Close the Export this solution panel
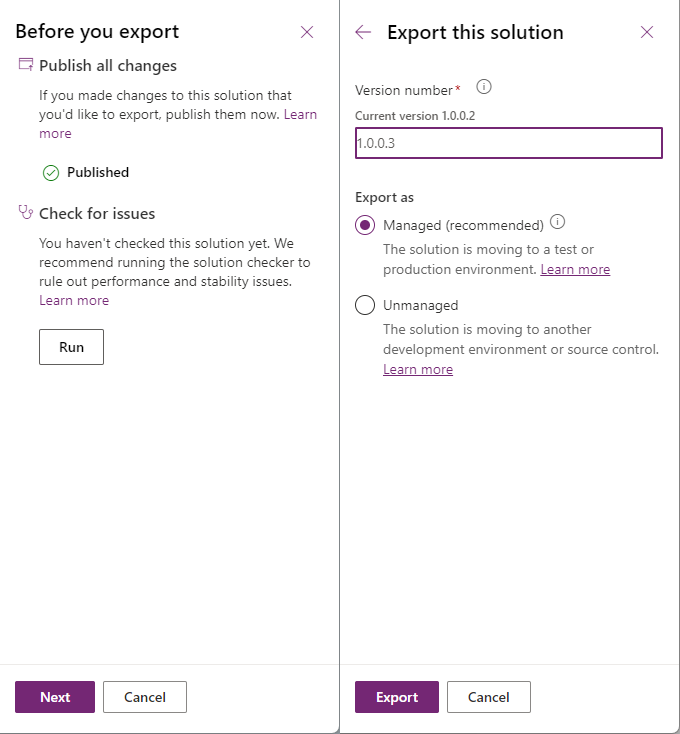This screenshot has height=734, width=680. point(647,32)
